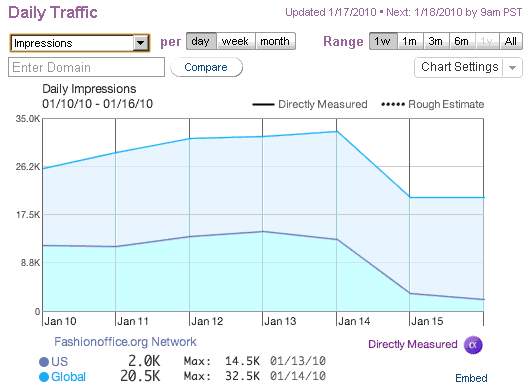Screen dimensions: 530x392
Task: Click the Global value 20.5K
Action: point(140,376)
